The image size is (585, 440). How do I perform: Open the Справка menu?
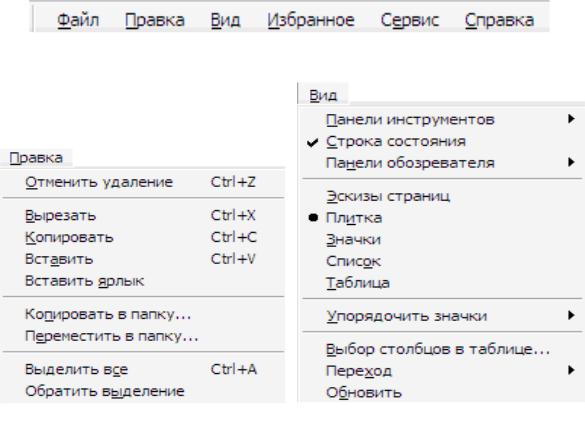point(499,20)
